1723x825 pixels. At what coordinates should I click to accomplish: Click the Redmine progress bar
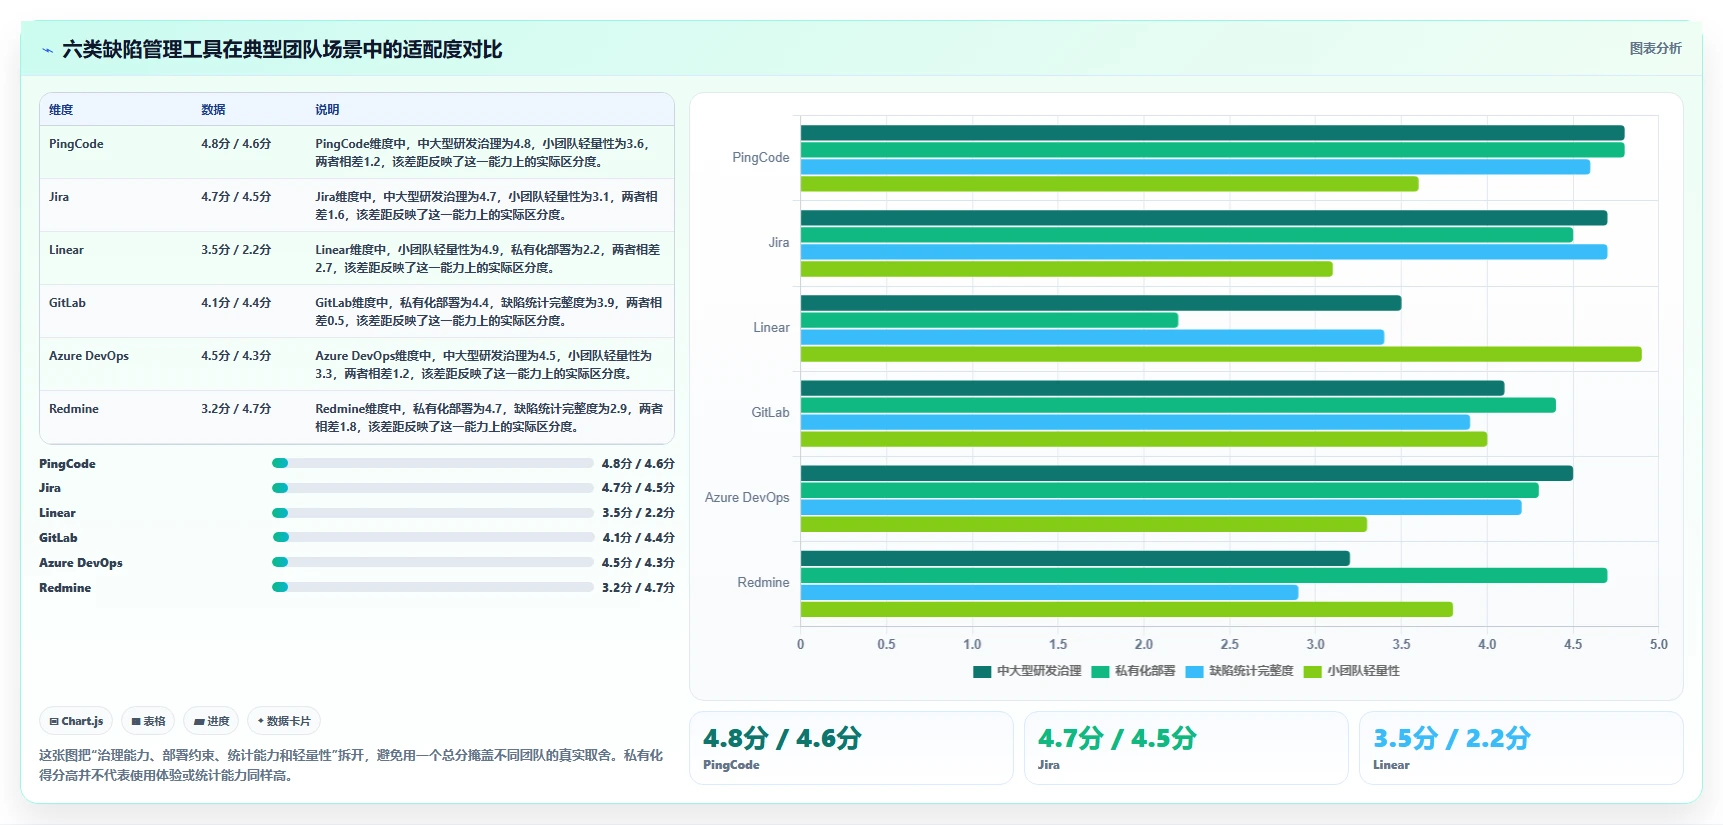pos(433,587)
